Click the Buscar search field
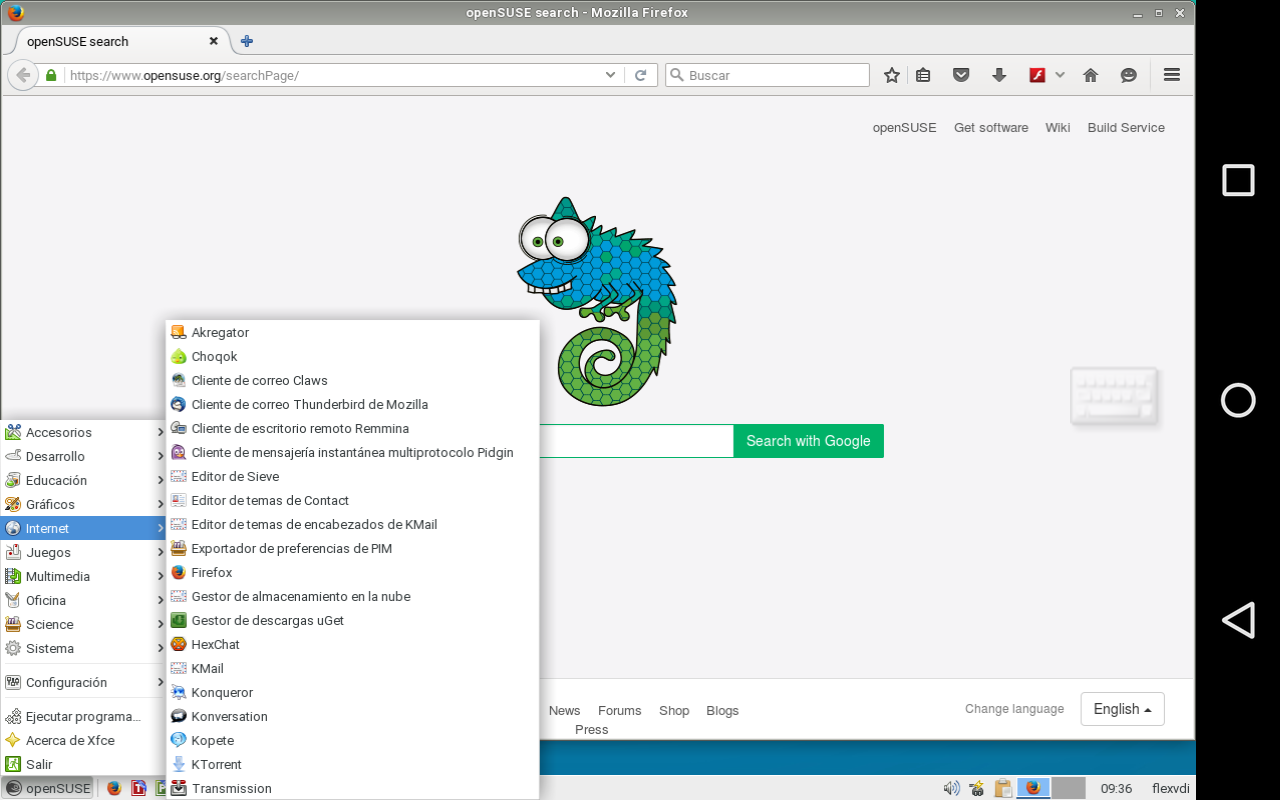Screen dimensions: 1280x800 pyautogui.click(x=768, y=75)
